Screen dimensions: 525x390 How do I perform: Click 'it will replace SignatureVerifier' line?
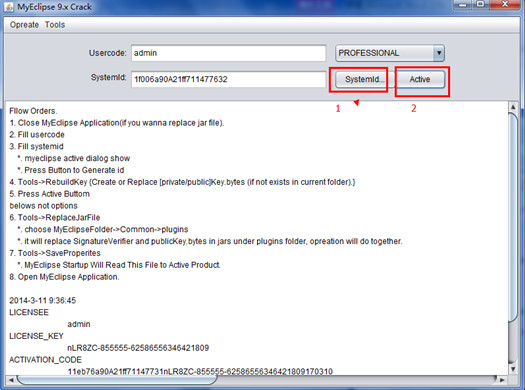[210, 241]
